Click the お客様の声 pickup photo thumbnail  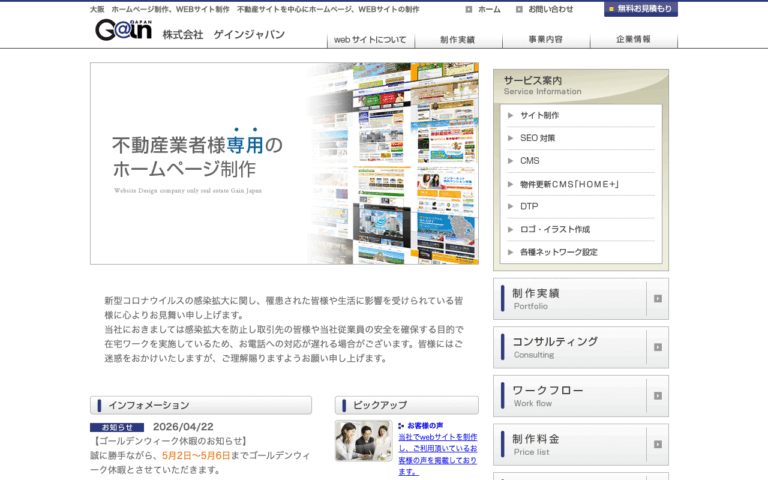coord(363,440)
